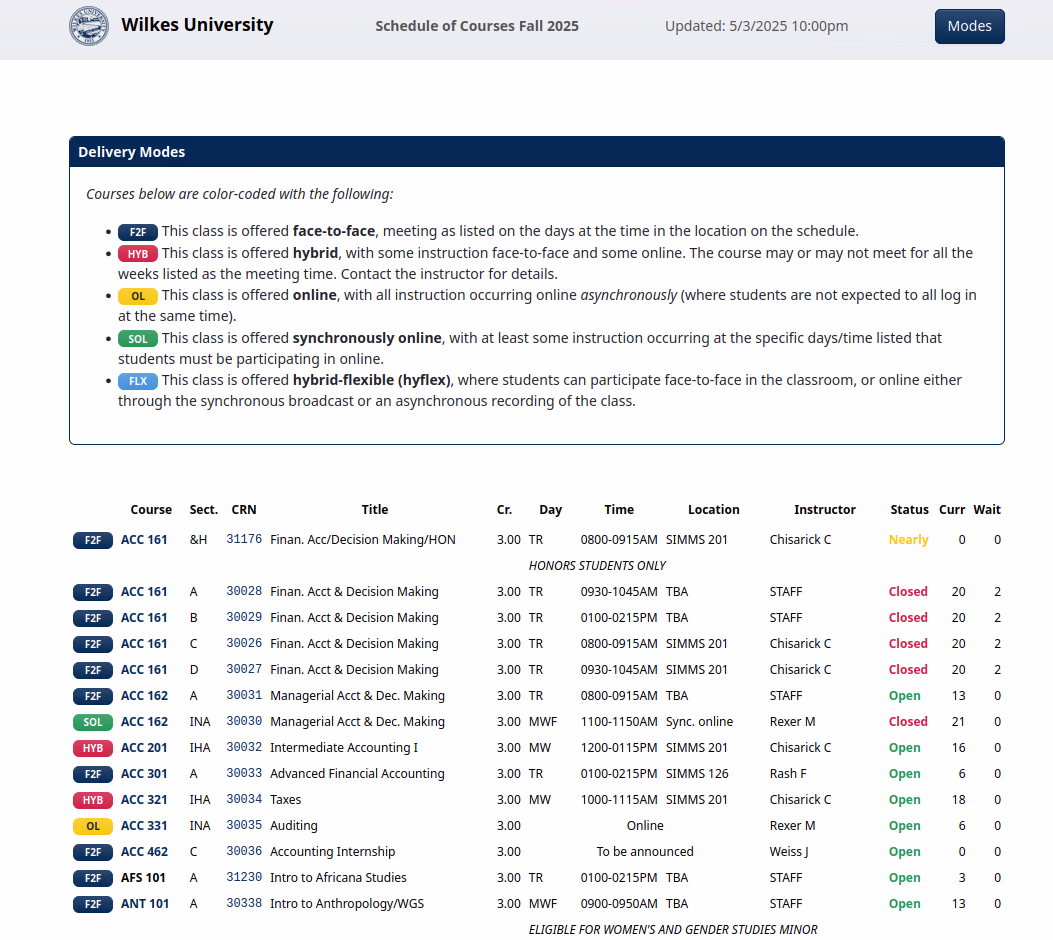This screenshot has height=940, width=1053.
Task: Click the HYB badge beside ACC 201
Action: click(93, 748)
